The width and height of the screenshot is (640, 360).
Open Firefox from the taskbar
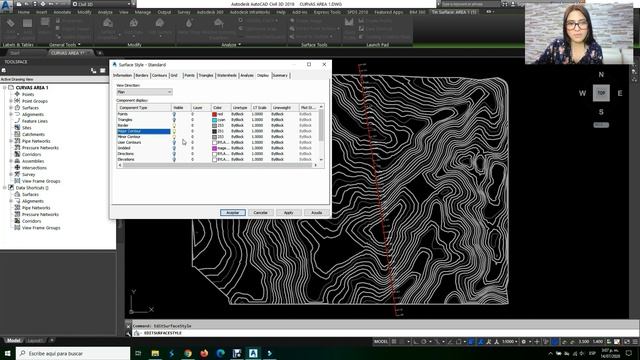[x=204, y=353]
